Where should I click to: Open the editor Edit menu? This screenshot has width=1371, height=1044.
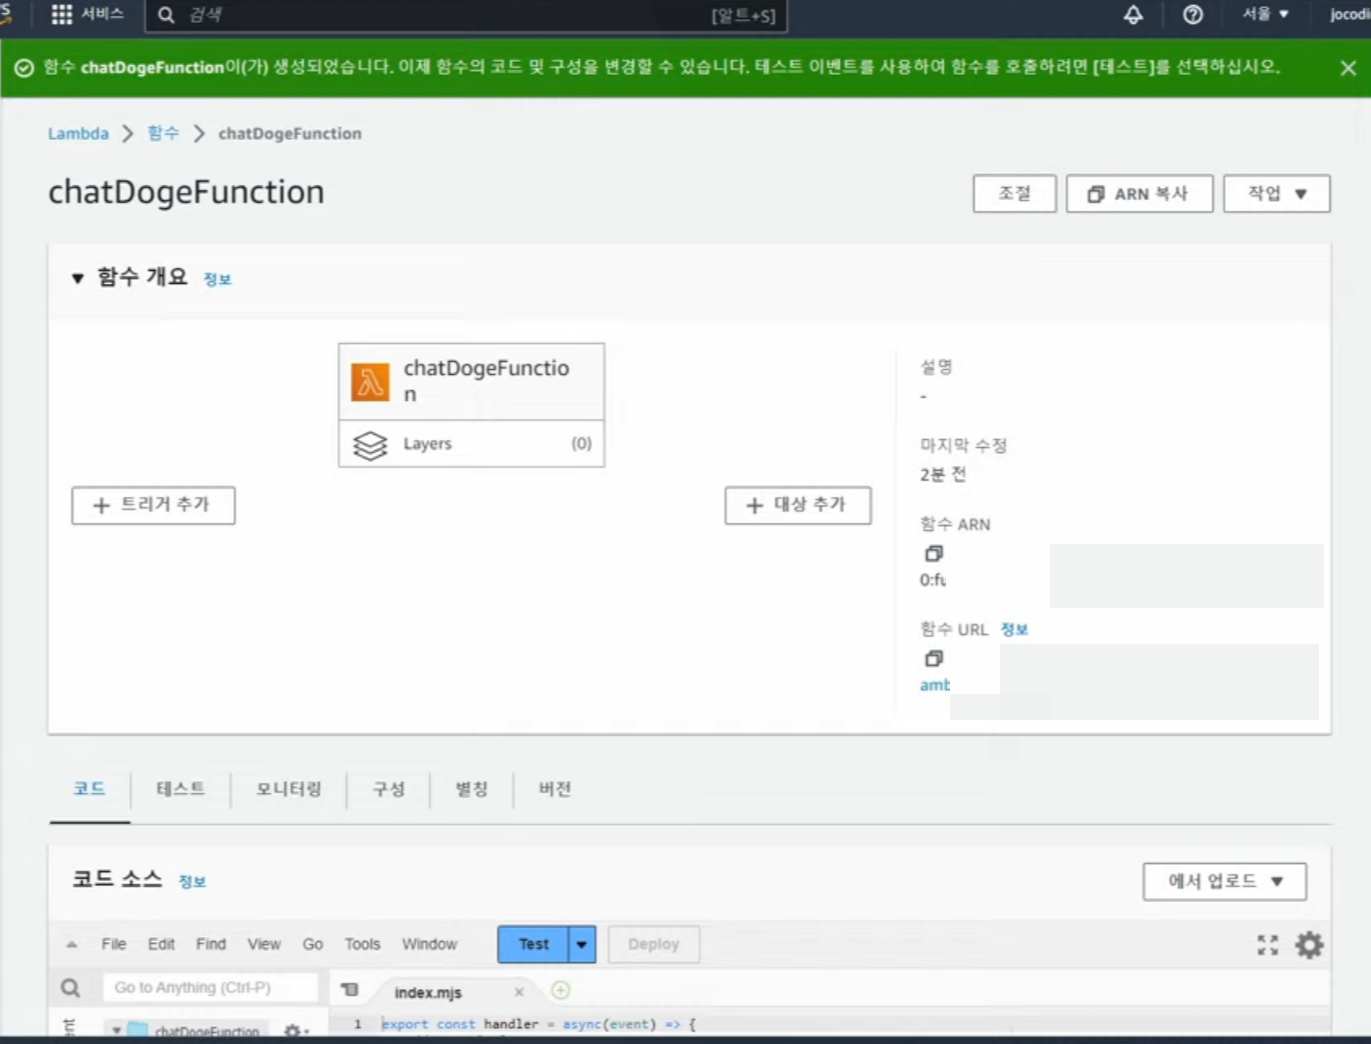(161, 944)
